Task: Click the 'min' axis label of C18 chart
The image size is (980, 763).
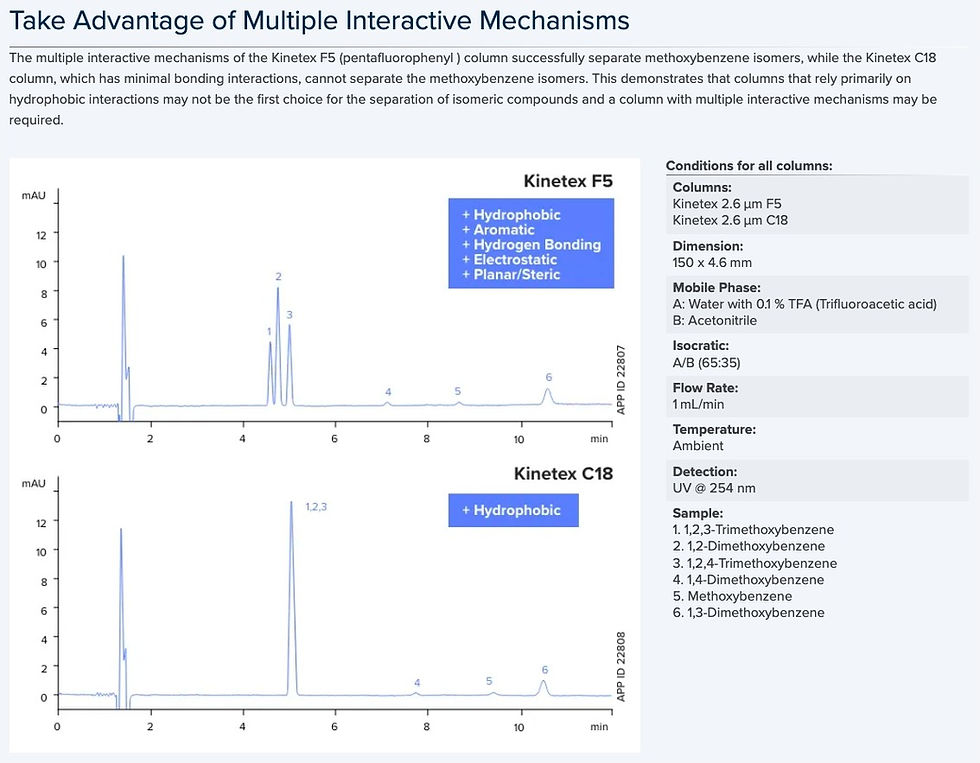Action: pos(599,727)
